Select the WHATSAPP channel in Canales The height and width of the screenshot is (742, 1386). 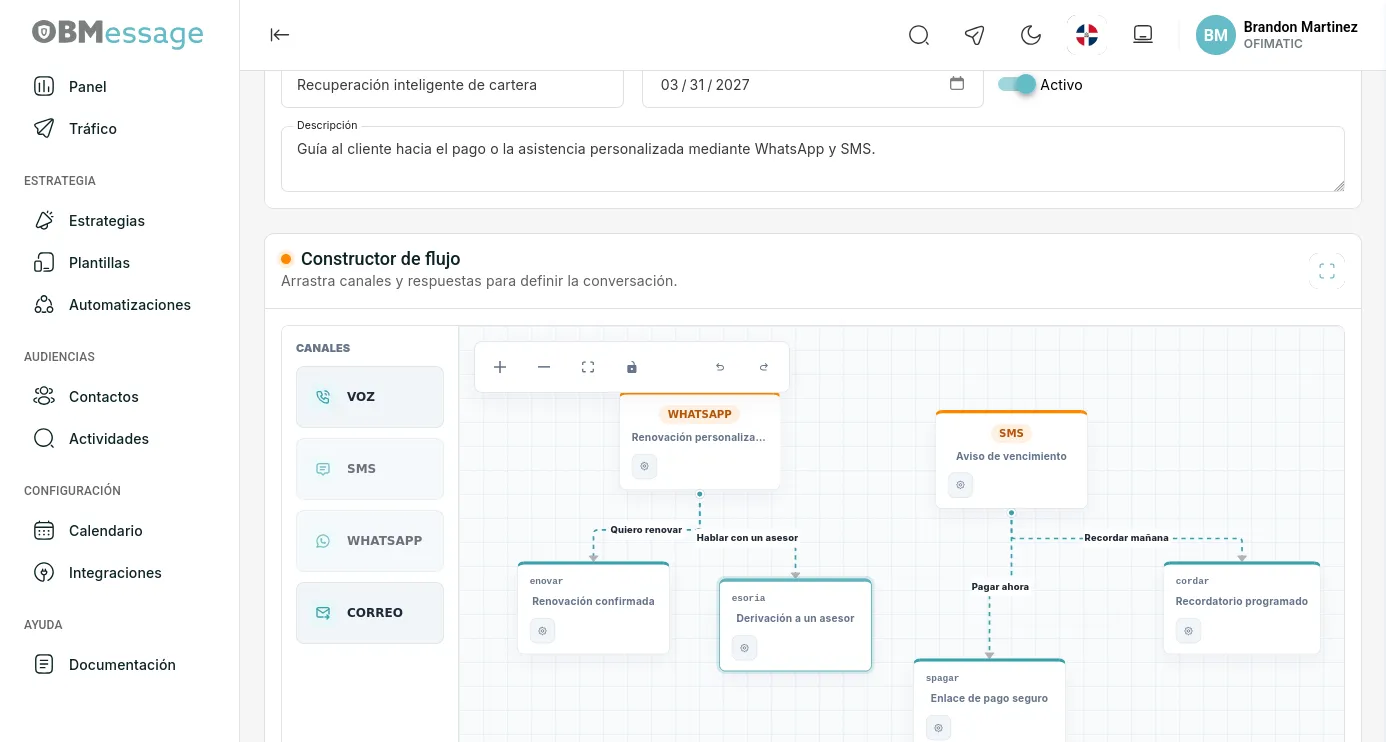[x=370, y=541]
